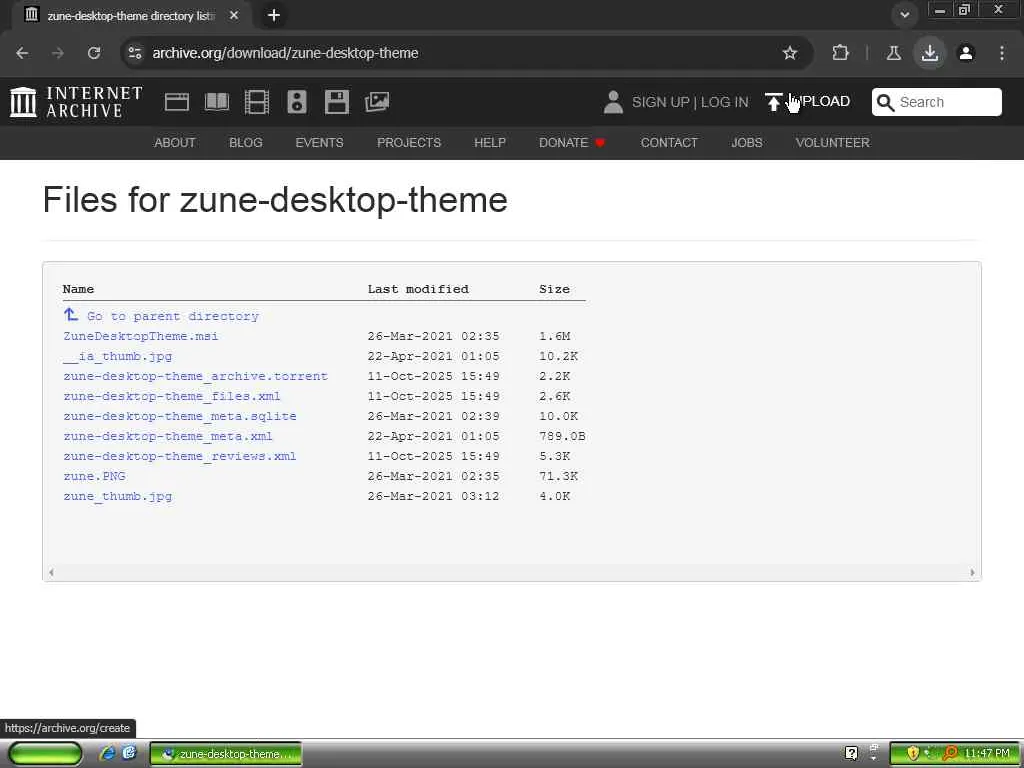Open the tab search dropdown
This screenshot has width=1024, height=768.
905,15
